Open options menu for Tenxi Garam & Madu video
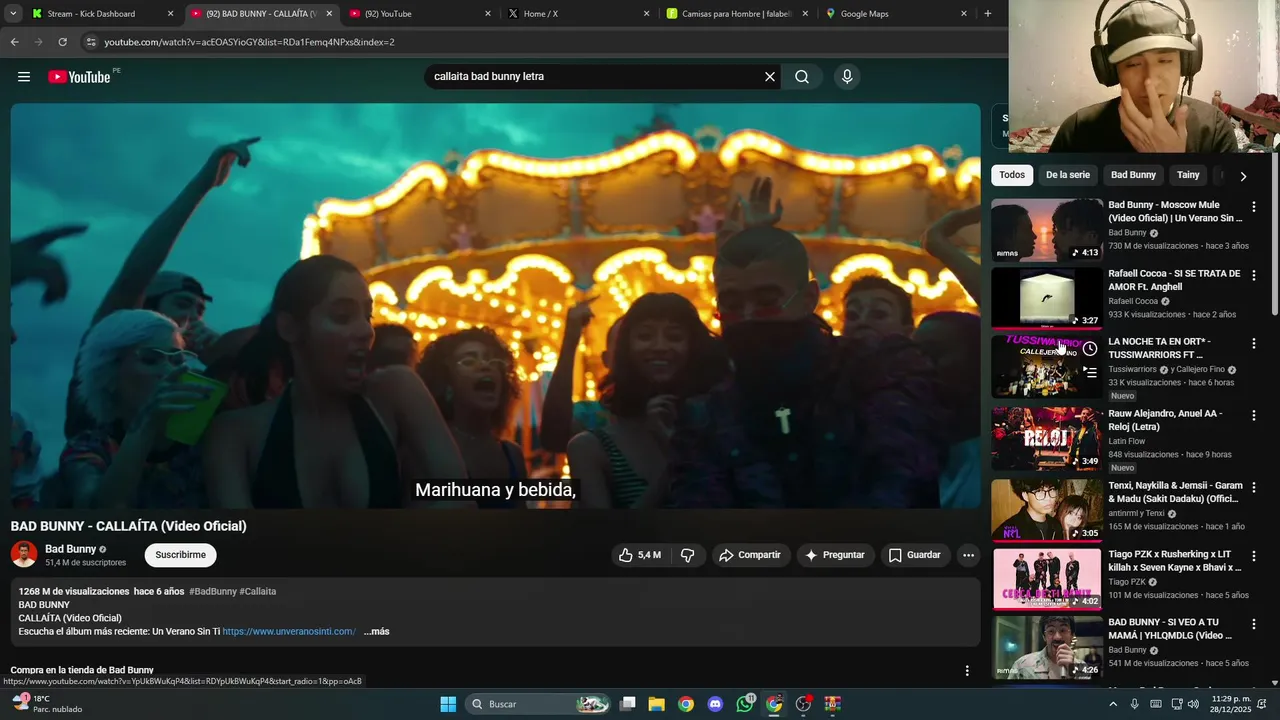 (x=1253, y=487)
